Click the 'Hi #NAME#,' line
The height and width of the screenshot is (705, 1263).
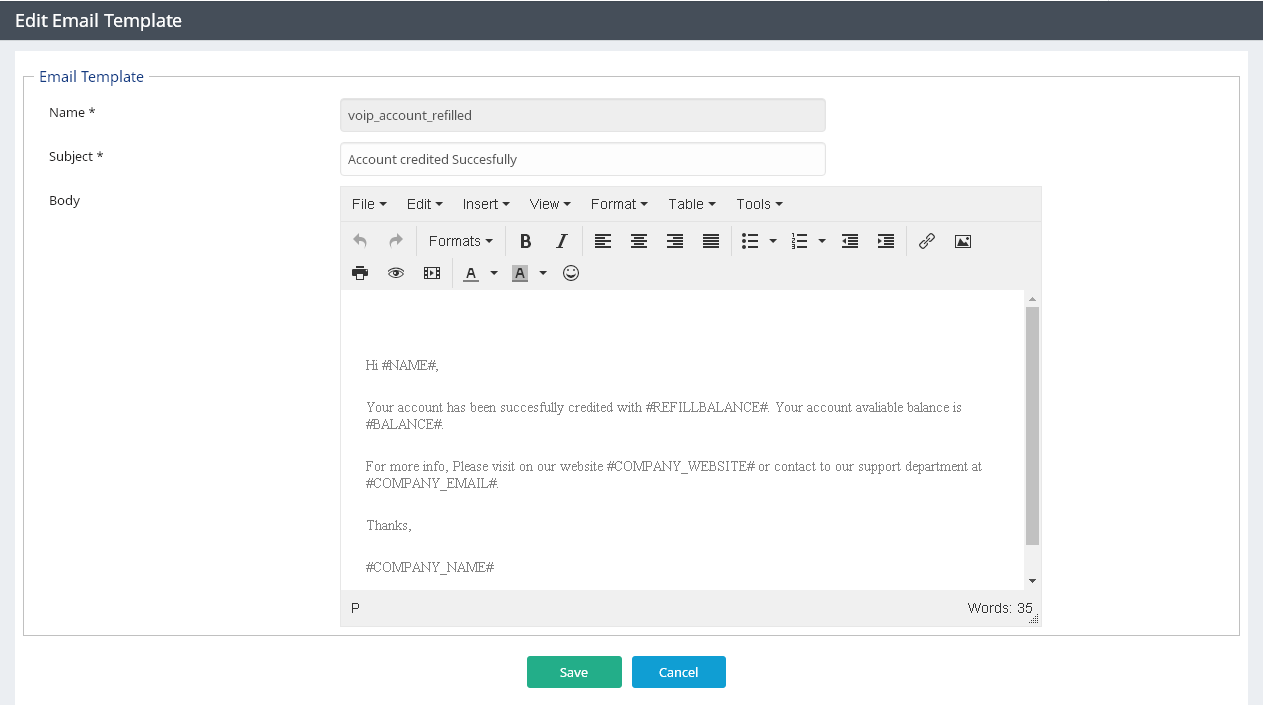pyautogui.click(x=402, y=366)
